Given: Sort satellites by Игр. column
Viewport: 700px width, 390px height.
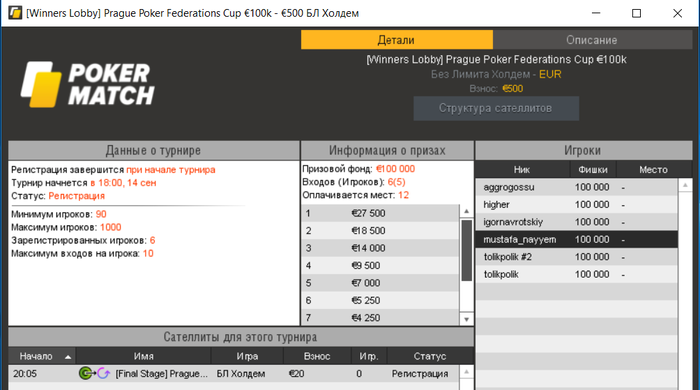Looking at the screenshot, I should (x=369, y=356).
